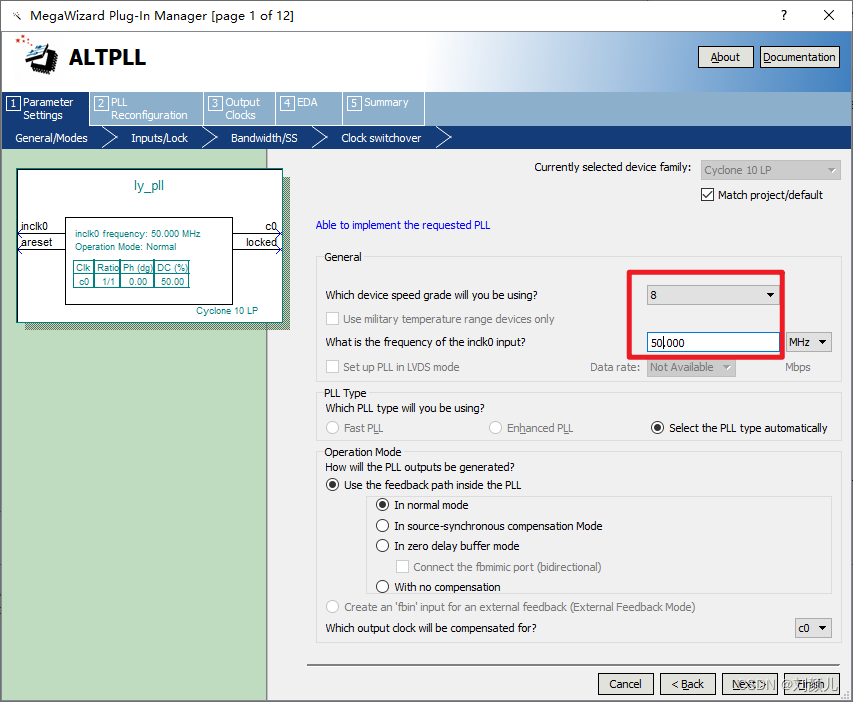Click the 1/1 ratio cell
The width and height of the screenshot is (853, 702).
click(108, 281)
